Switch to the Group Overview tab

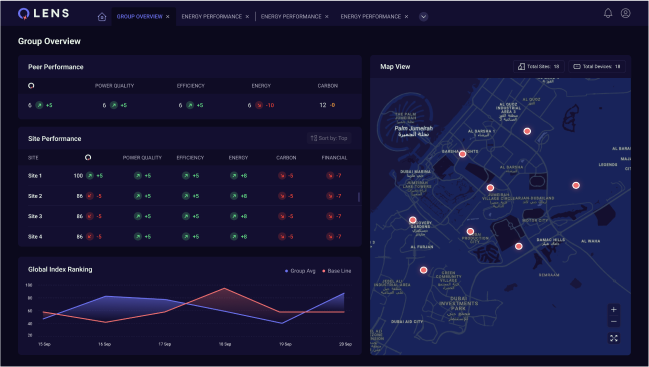click(x=139, y=17)
